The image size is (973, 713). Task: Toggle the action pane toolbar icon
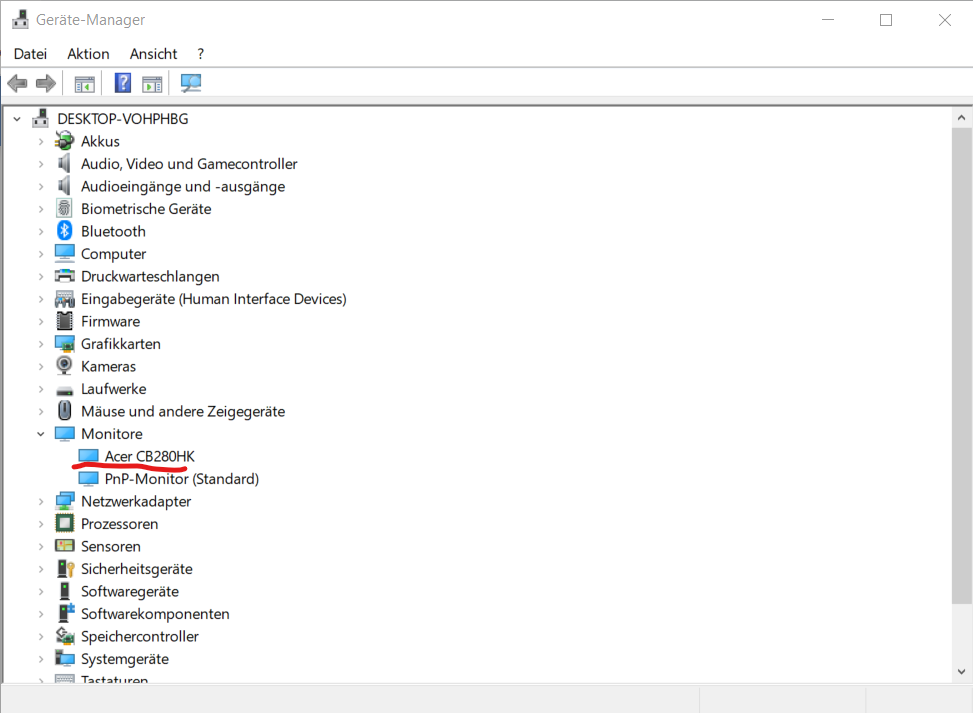pos(152,83)
